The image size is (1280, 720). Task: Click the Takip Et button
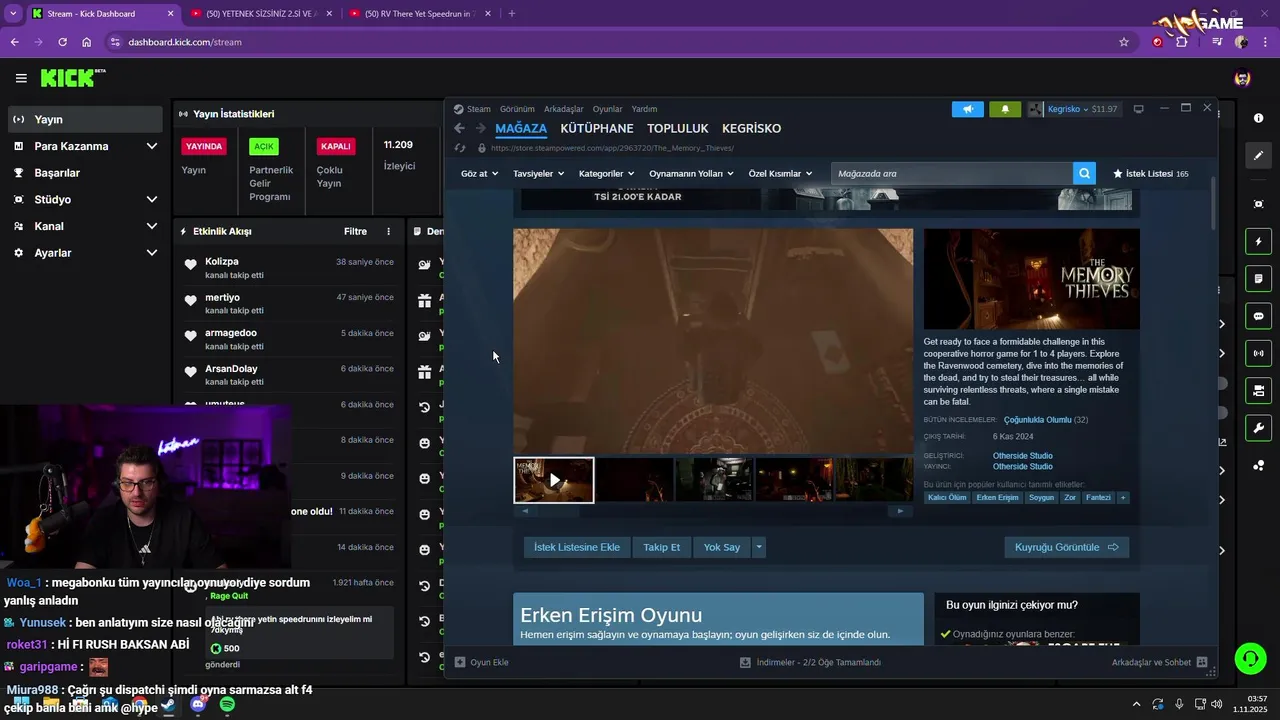661,547
